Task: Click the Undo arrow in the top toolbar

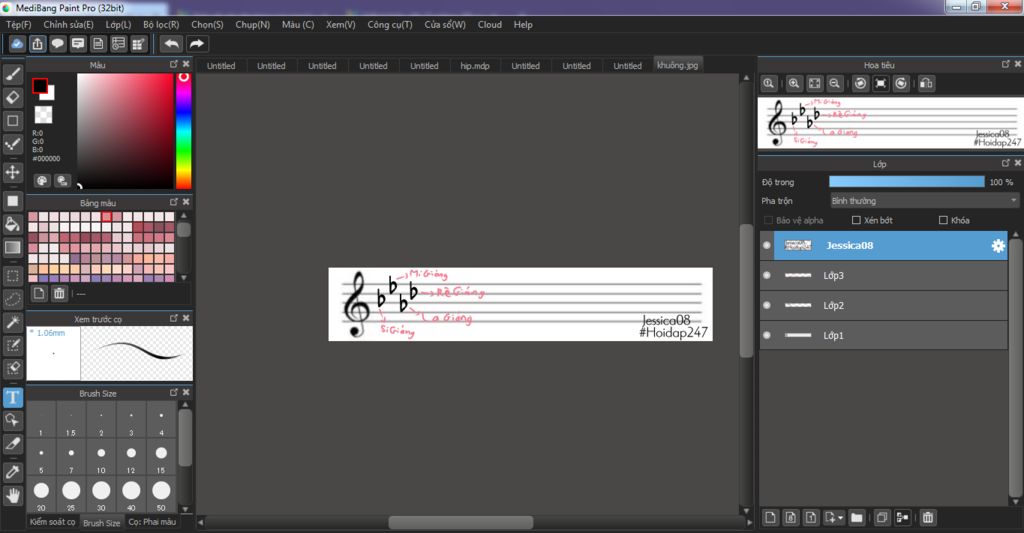Action: pos(171,44)
